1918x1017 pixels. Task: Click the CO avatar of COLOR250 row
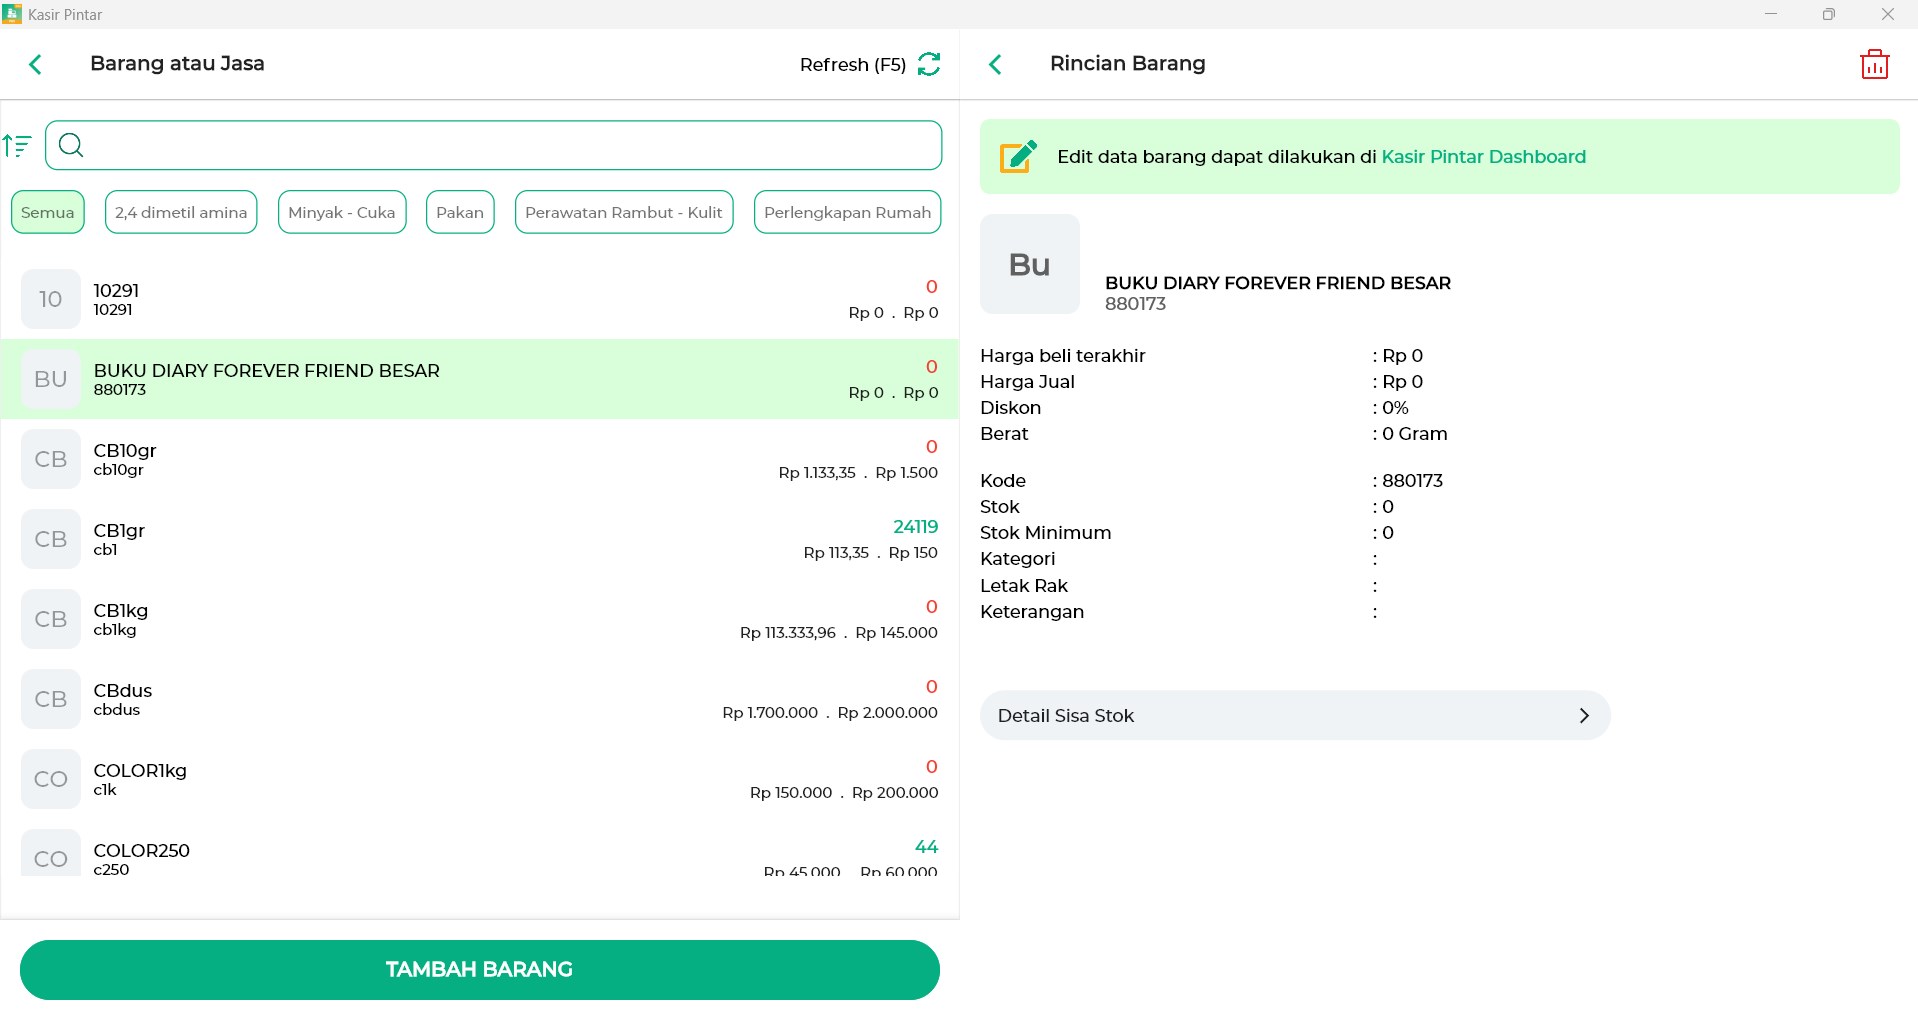pyautogui.click(x=51, y=853)
